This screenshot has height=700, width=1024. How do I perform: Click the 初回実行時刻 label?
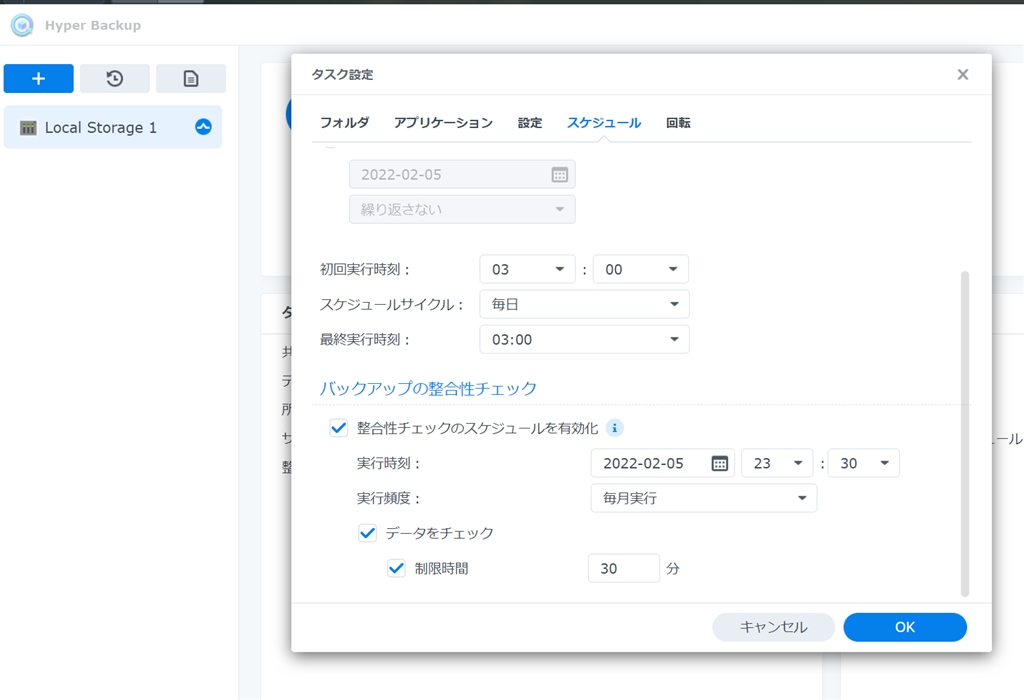364,269
